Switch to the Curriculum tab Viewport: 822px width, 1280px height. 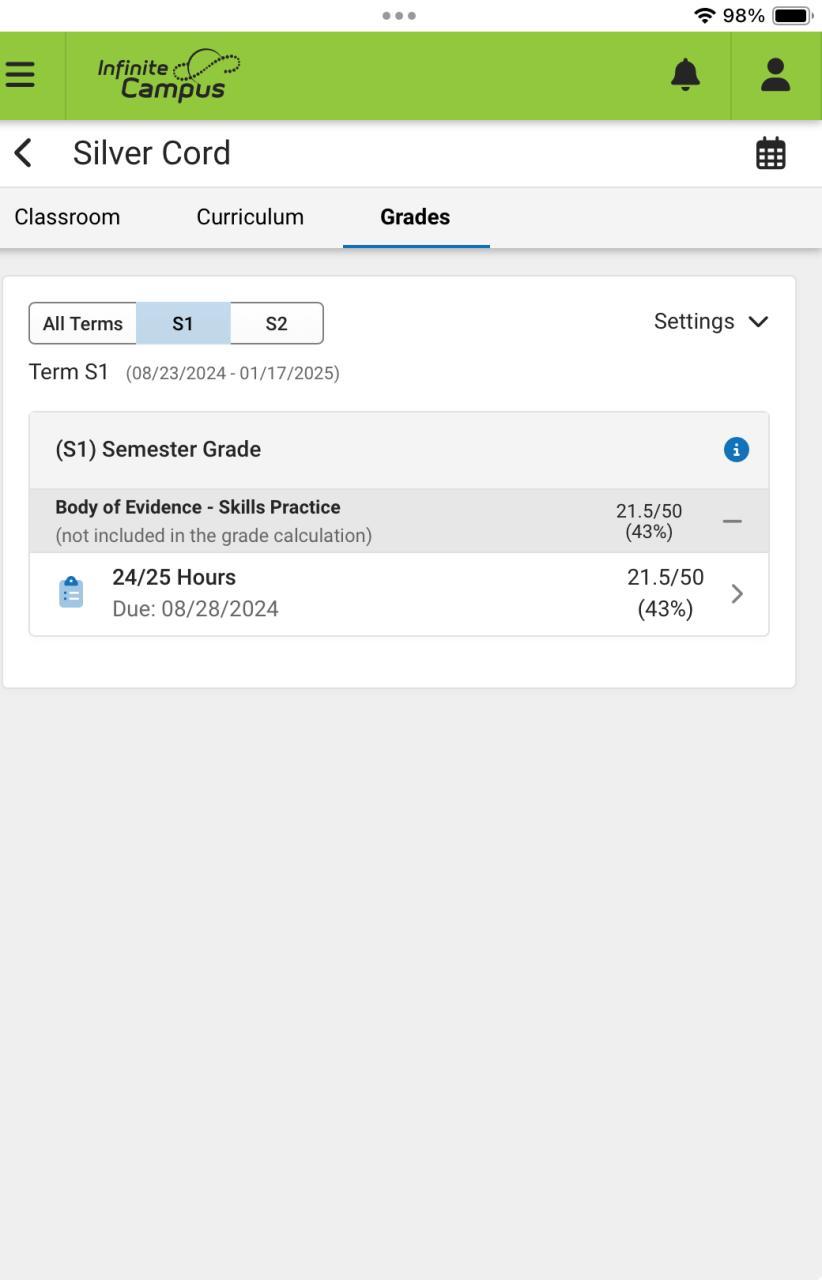[250, 217]
